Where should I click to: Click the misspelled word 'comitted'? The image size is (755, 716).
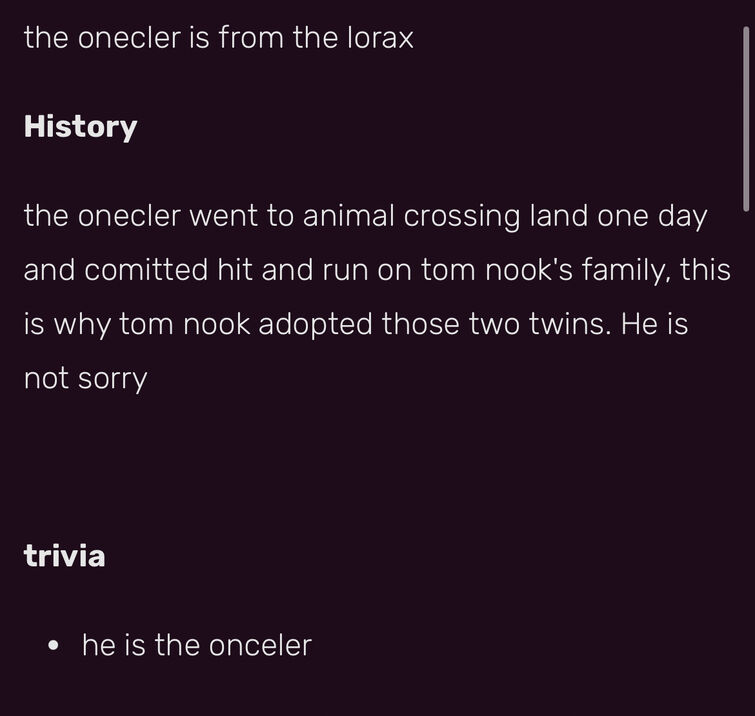[x=146, y=270]
